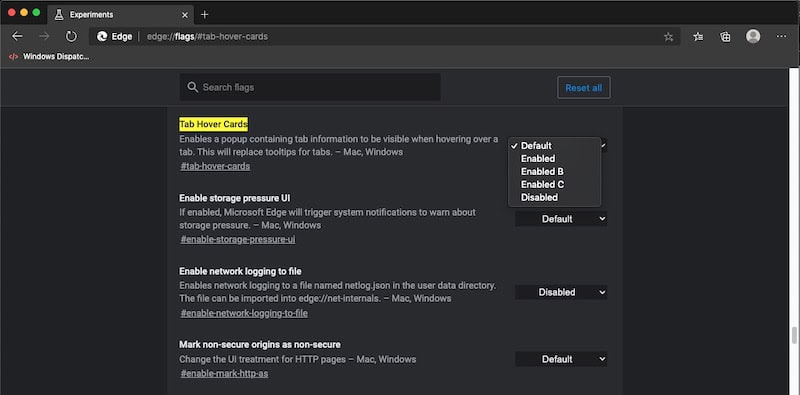Choose Default in the open dropdown list
The height and width of the screenshot is (395, 800).
[x=555, y=146]
